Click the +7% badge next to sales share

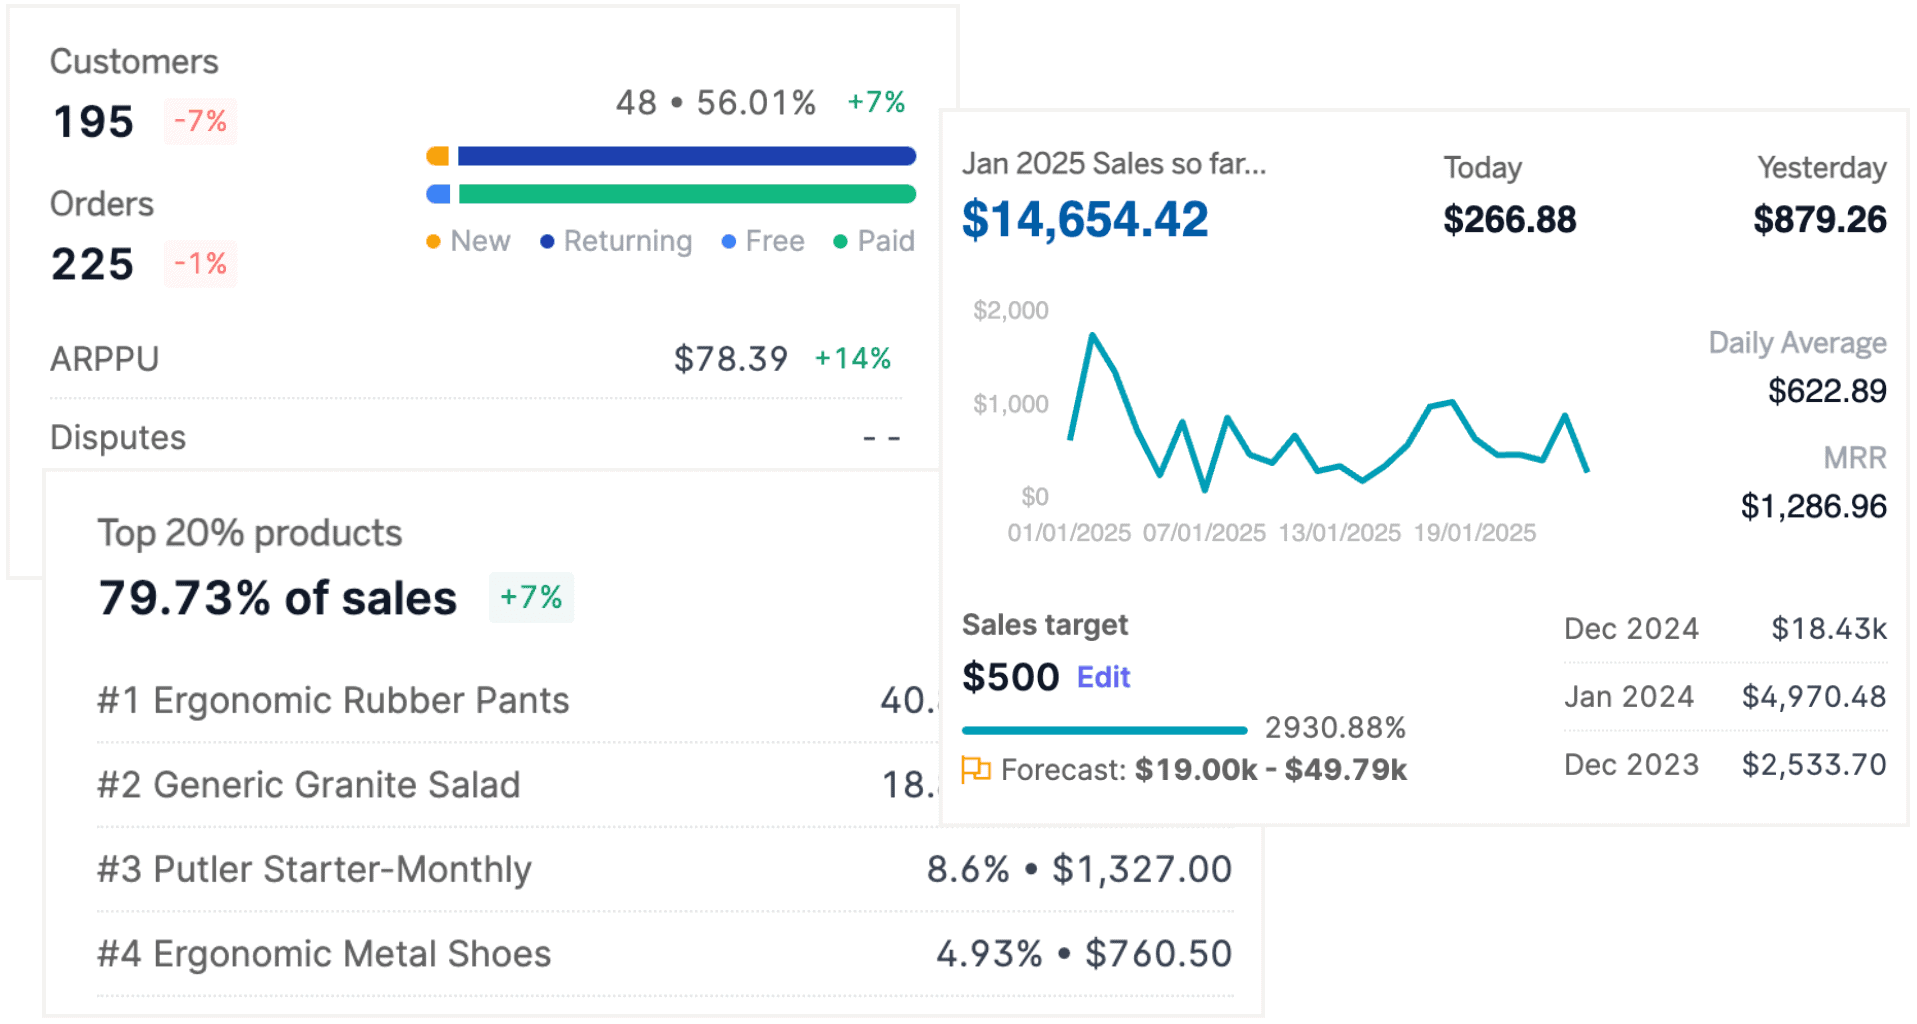531,597
